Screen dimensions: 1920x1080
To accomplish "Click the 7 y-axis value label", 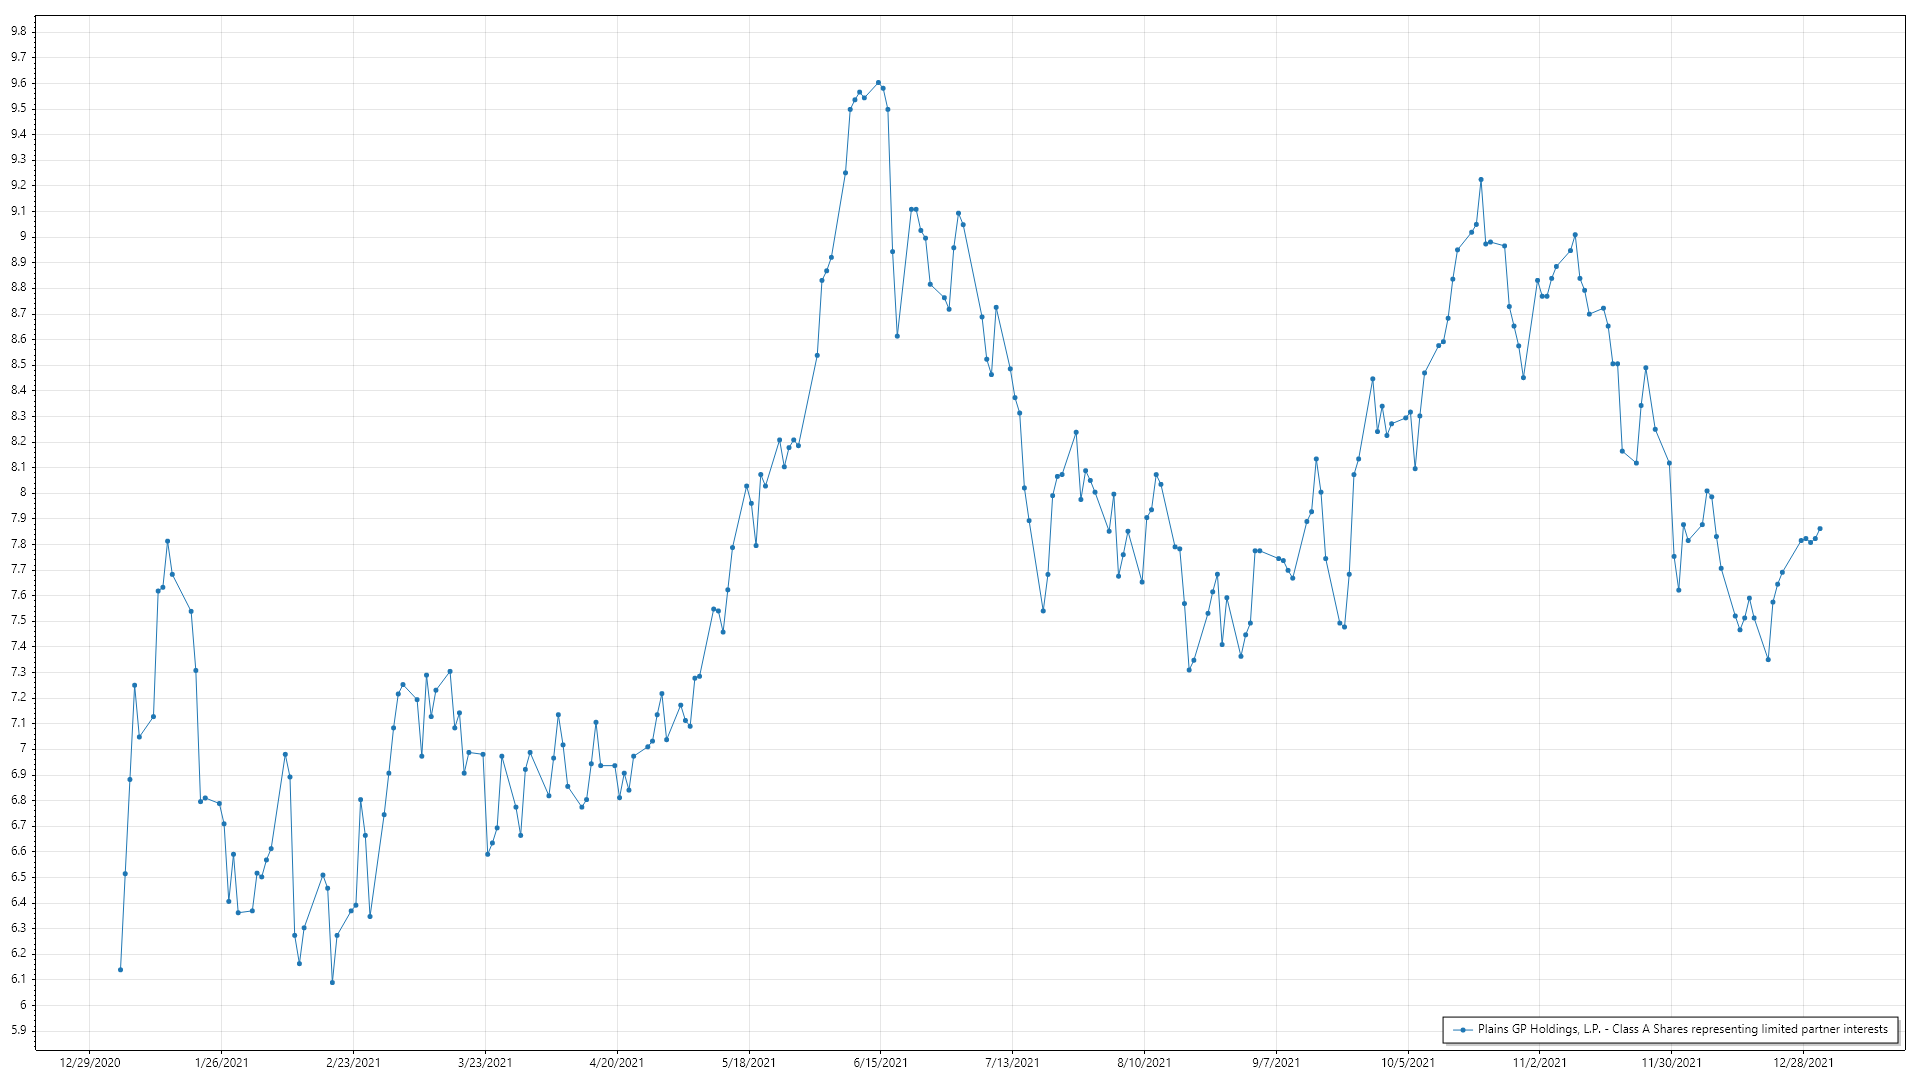I will pyautogui.click(x=23, y=748).
